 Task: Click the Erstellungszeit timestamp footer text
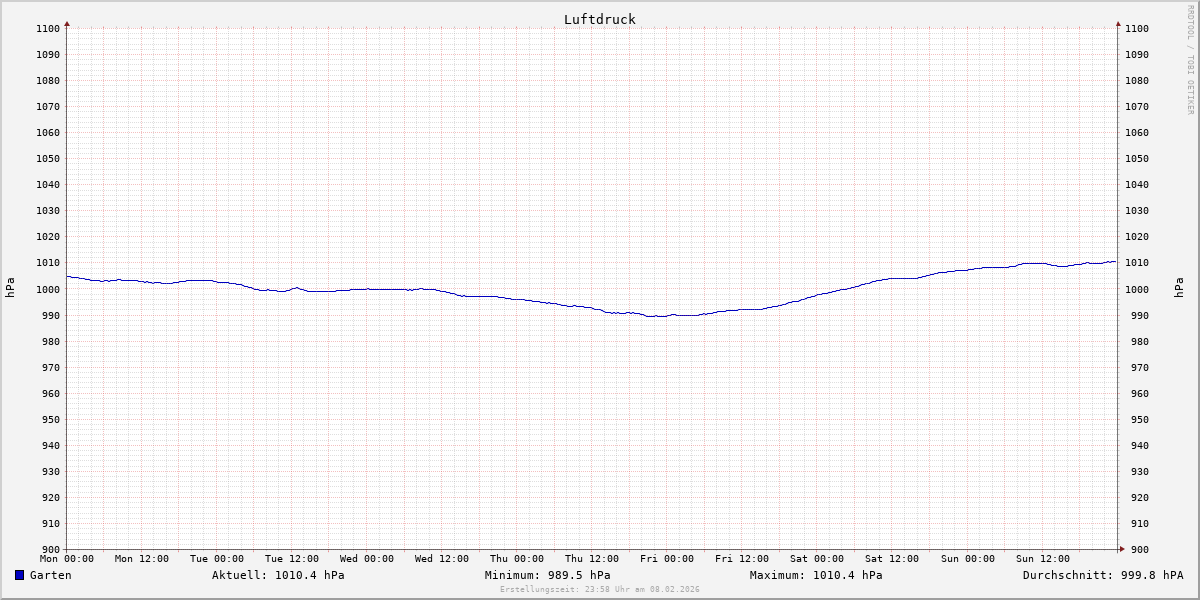[x=599, y=590]
